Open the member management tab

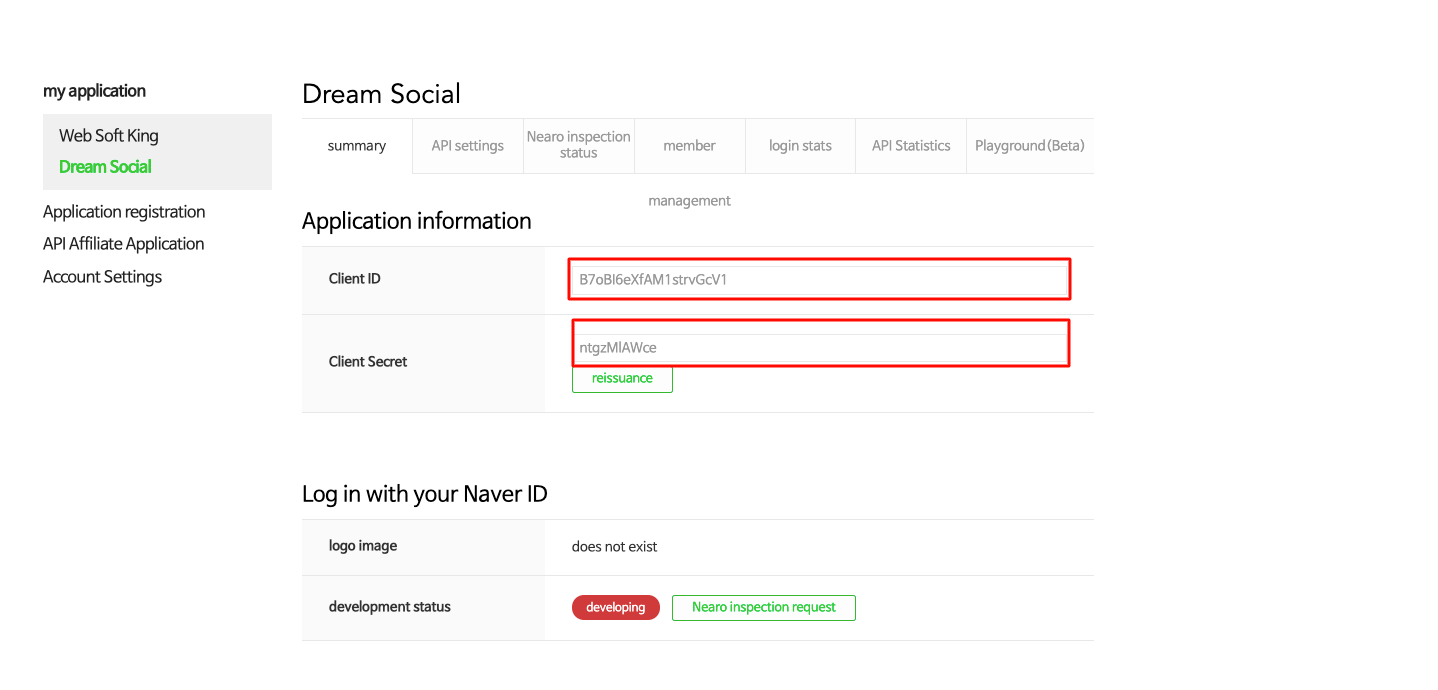click(x=690, y=146)
